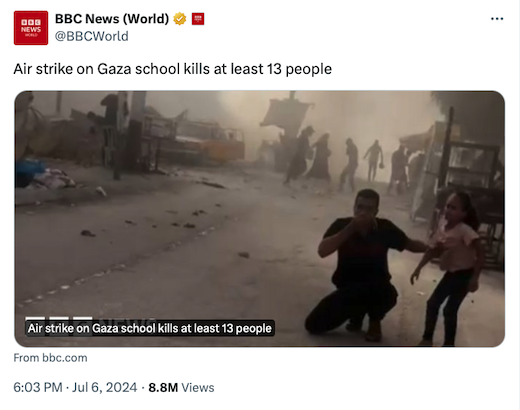The image size is (520, 410).
Task: Click the red BBC affiliate badge
Action: pos(198,19)
